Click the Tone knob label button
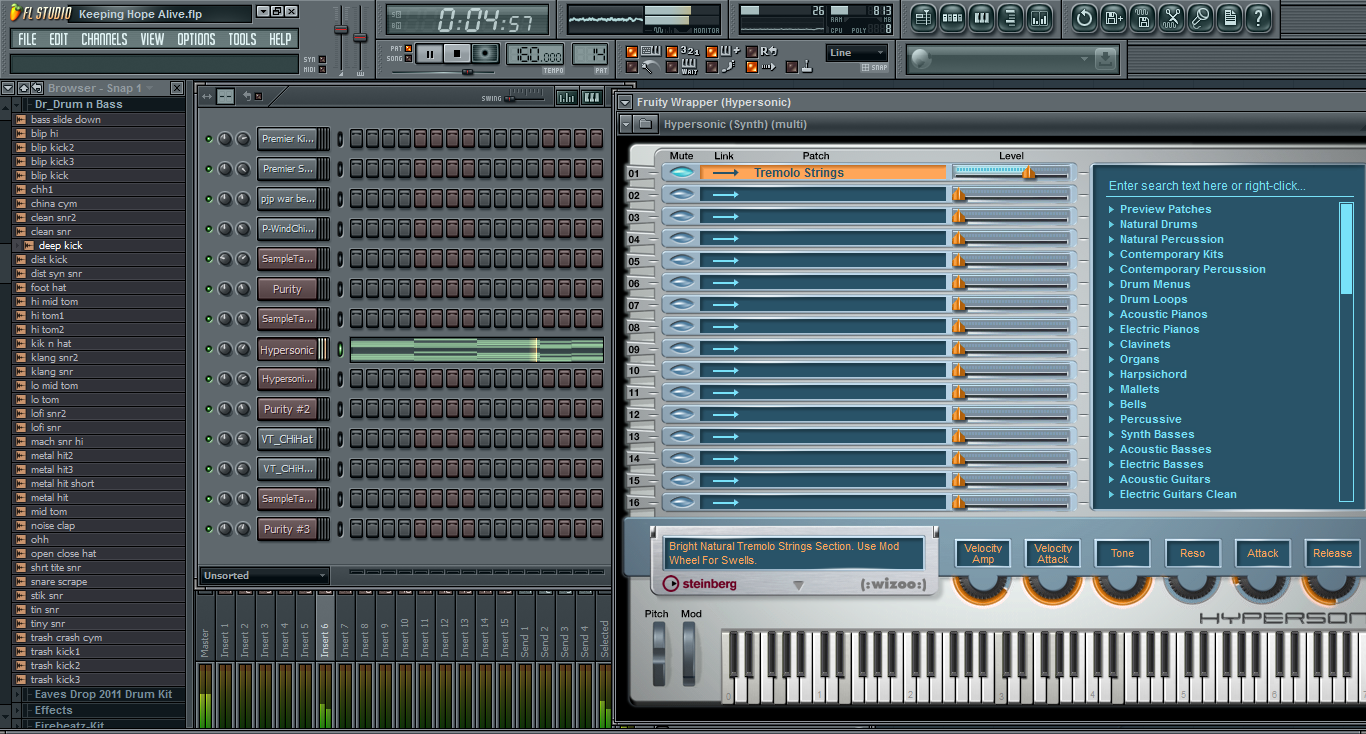The width and height of the screenshot is (1366, 734). (x=1123, y=553)
